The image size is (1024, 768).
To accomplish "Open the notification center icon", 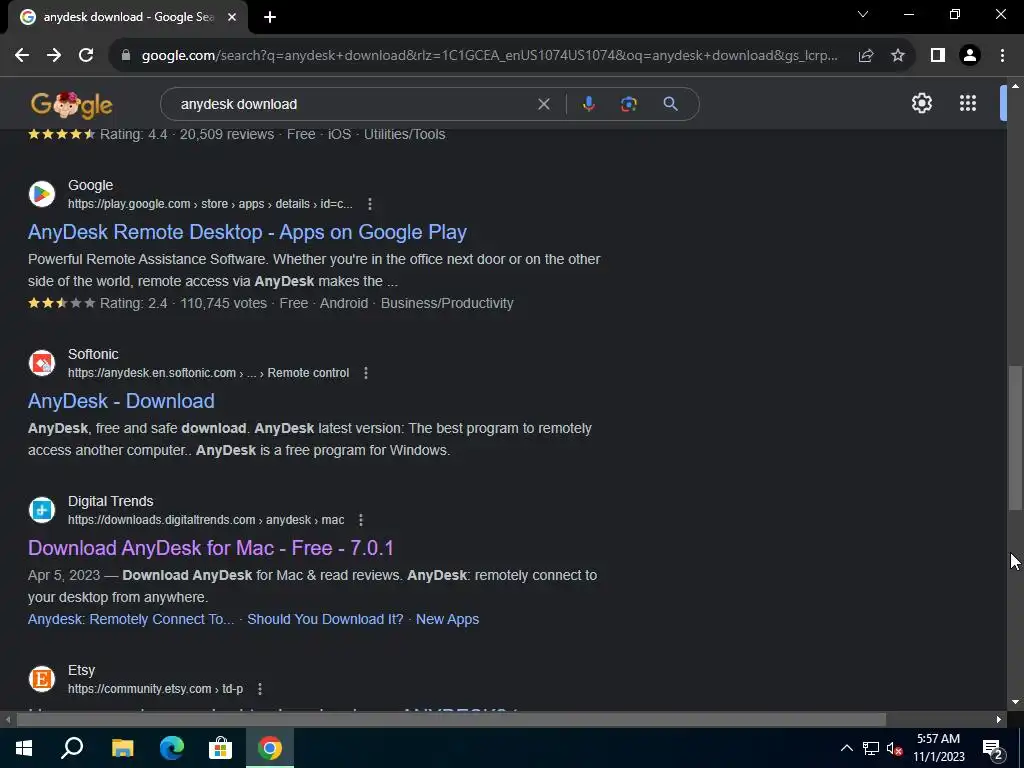I will click(993, 748).
